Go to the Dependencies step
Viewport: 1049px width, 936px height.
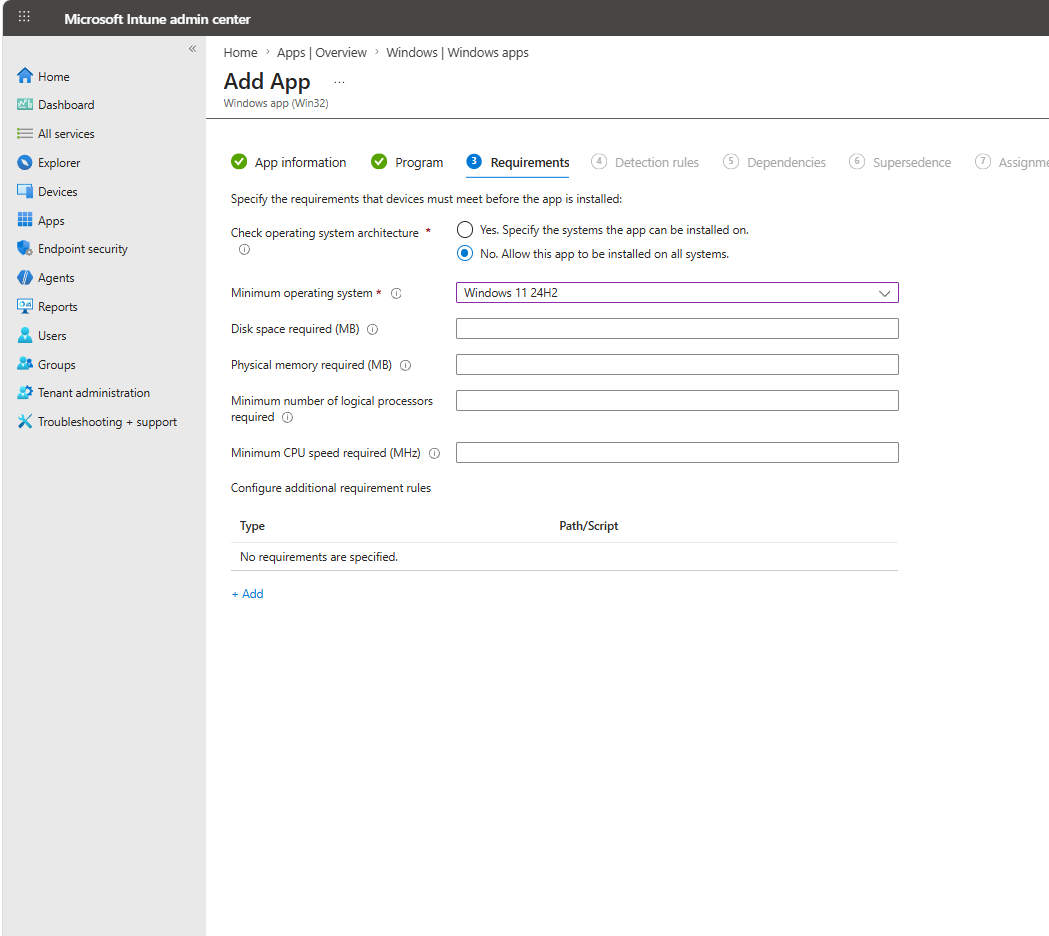point(774,163)
